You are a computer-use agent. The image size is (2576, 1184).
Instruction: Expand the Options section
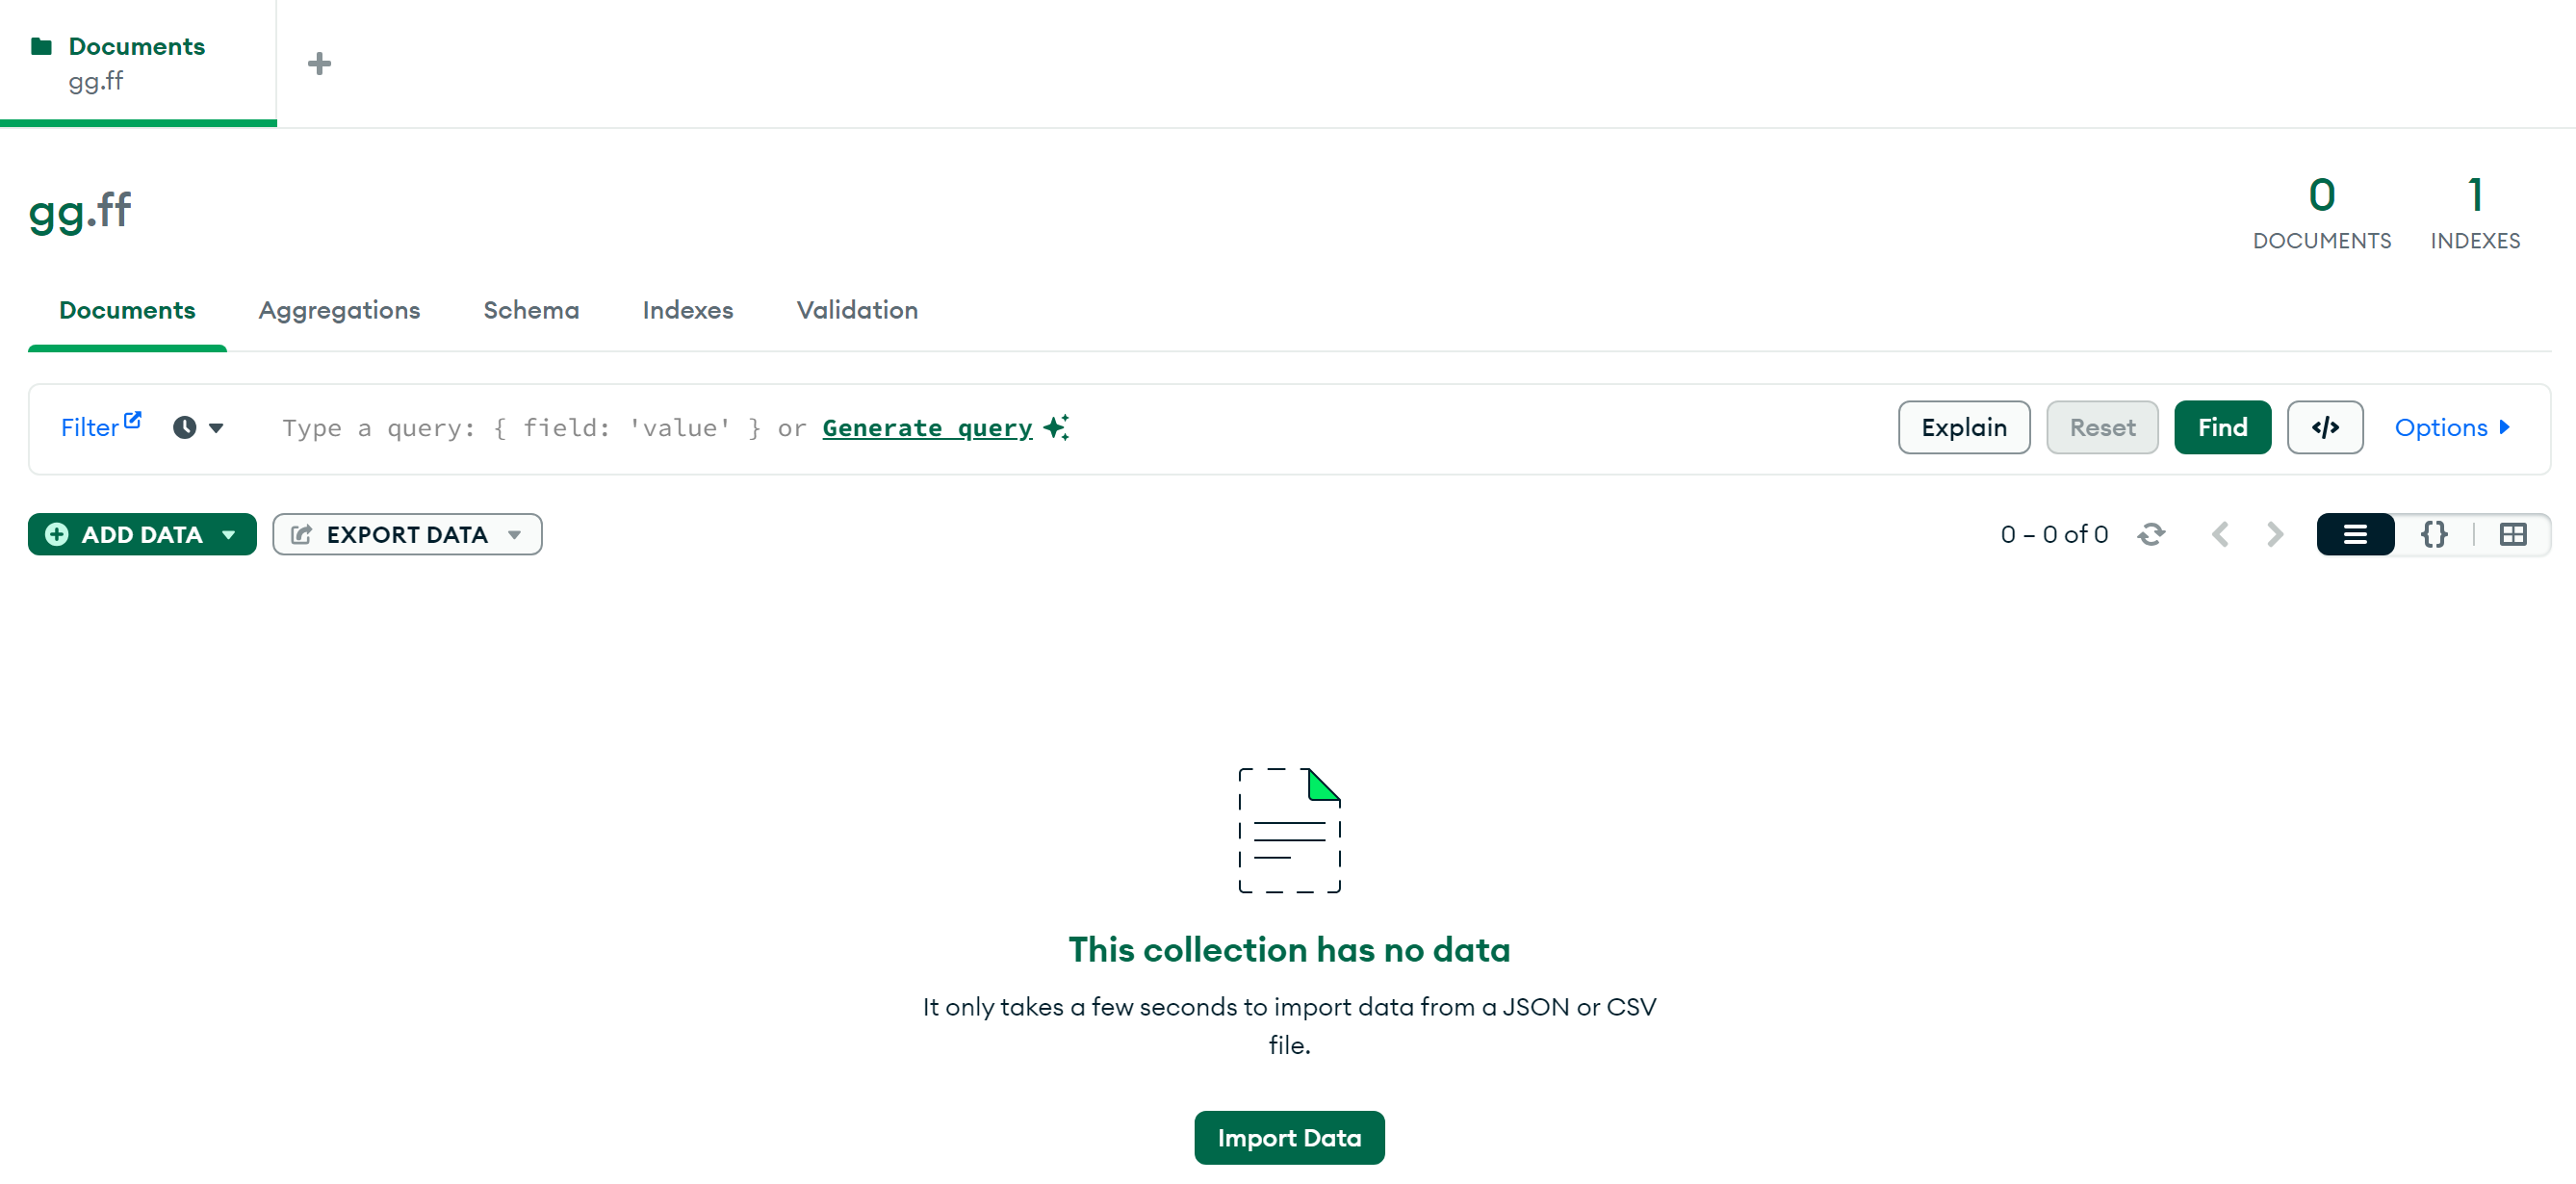point(2451,428)
